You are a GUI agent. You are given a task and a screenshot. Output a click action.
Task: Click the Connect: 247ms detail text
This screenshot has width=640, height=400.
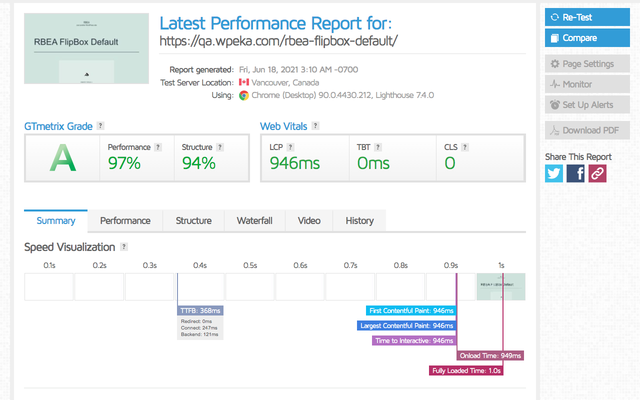click(x=199, y=328)
